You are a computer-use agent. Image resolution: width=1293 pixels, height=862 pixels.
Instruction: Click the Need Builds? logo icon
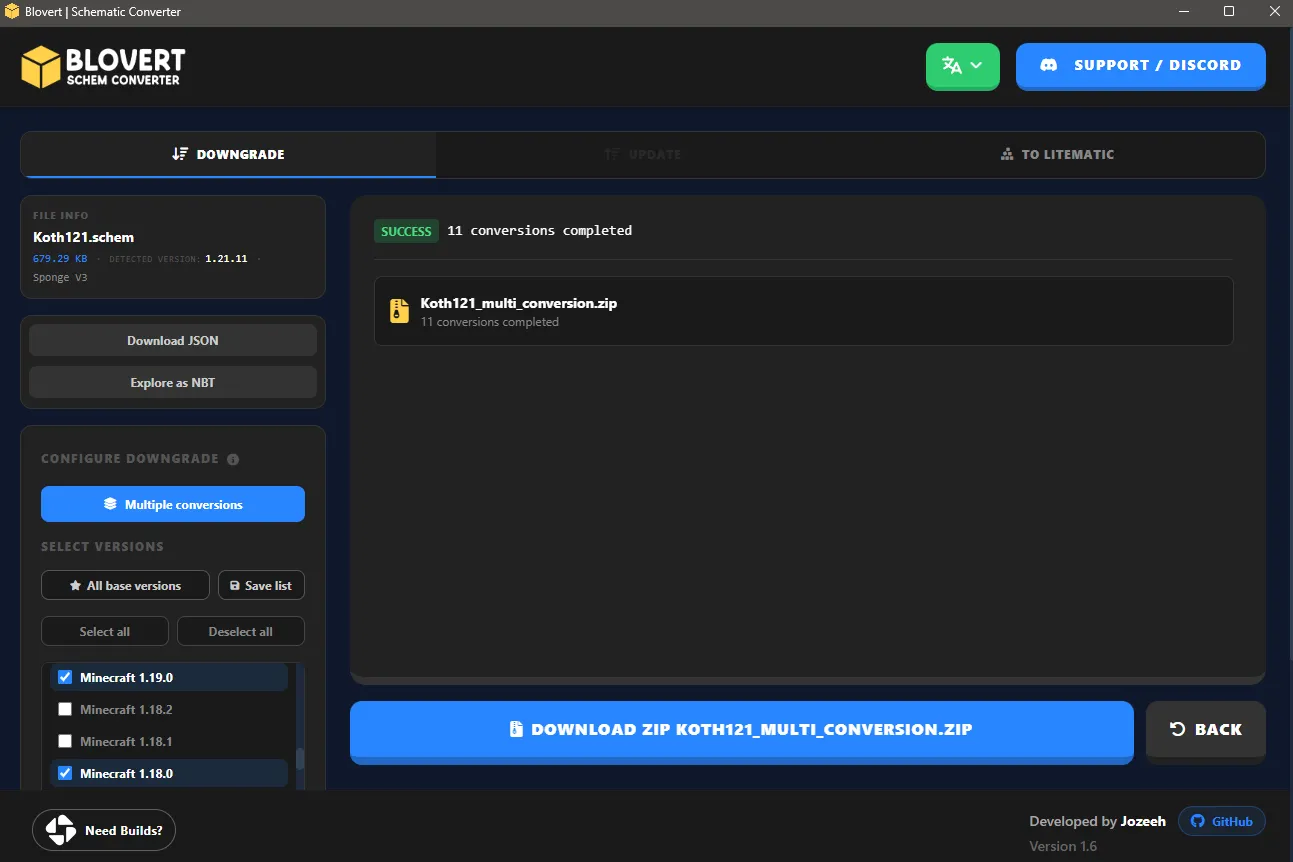pyautogui.click(x=60, y=830)
